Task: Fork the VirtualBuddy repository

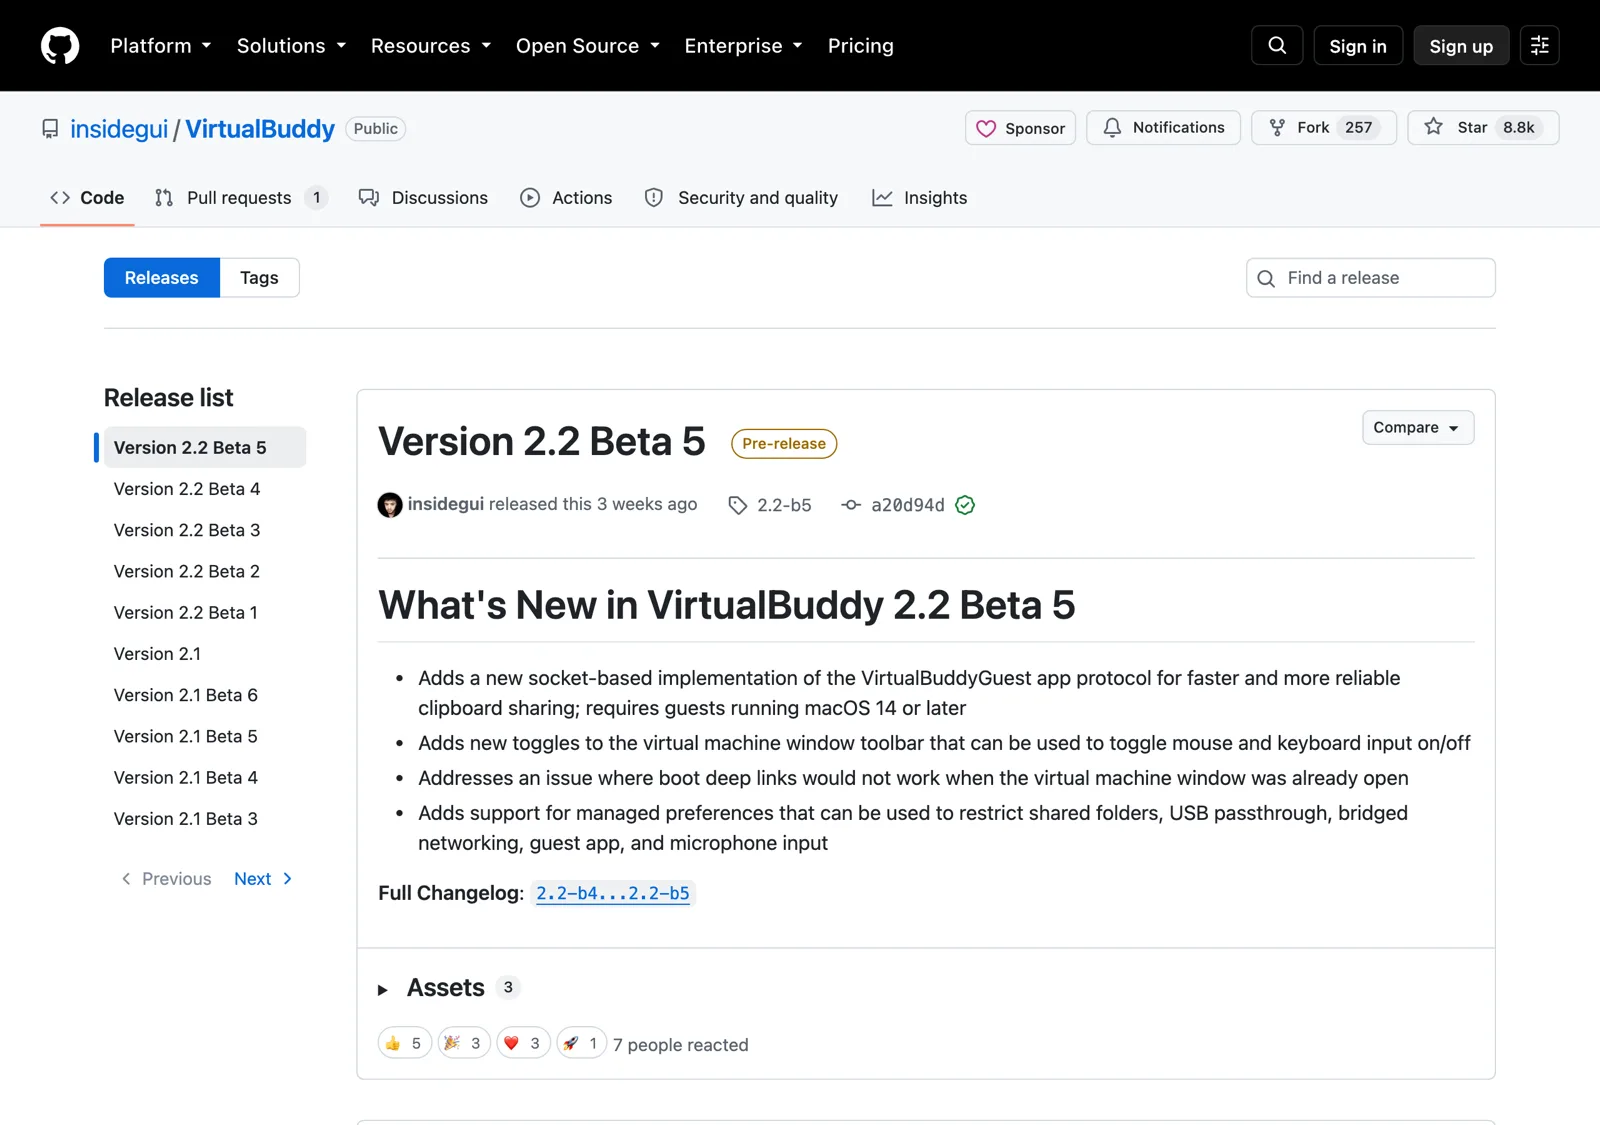Action: 1323,128
